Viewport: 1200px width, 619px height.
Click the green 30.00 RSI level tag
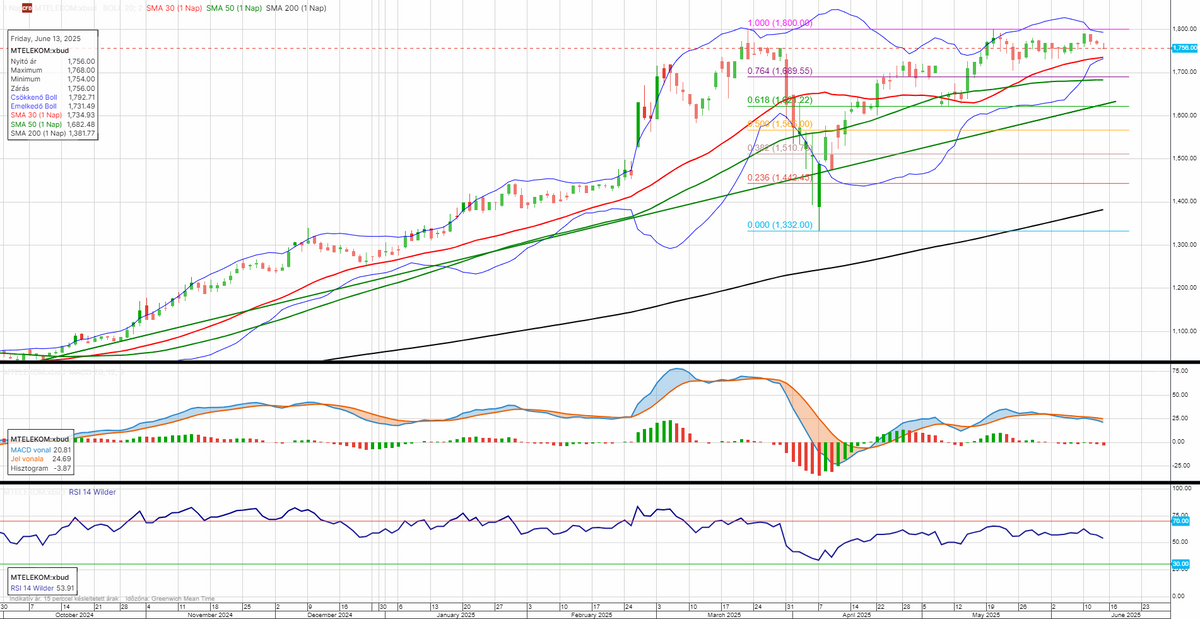click(x=1180, y=564)
